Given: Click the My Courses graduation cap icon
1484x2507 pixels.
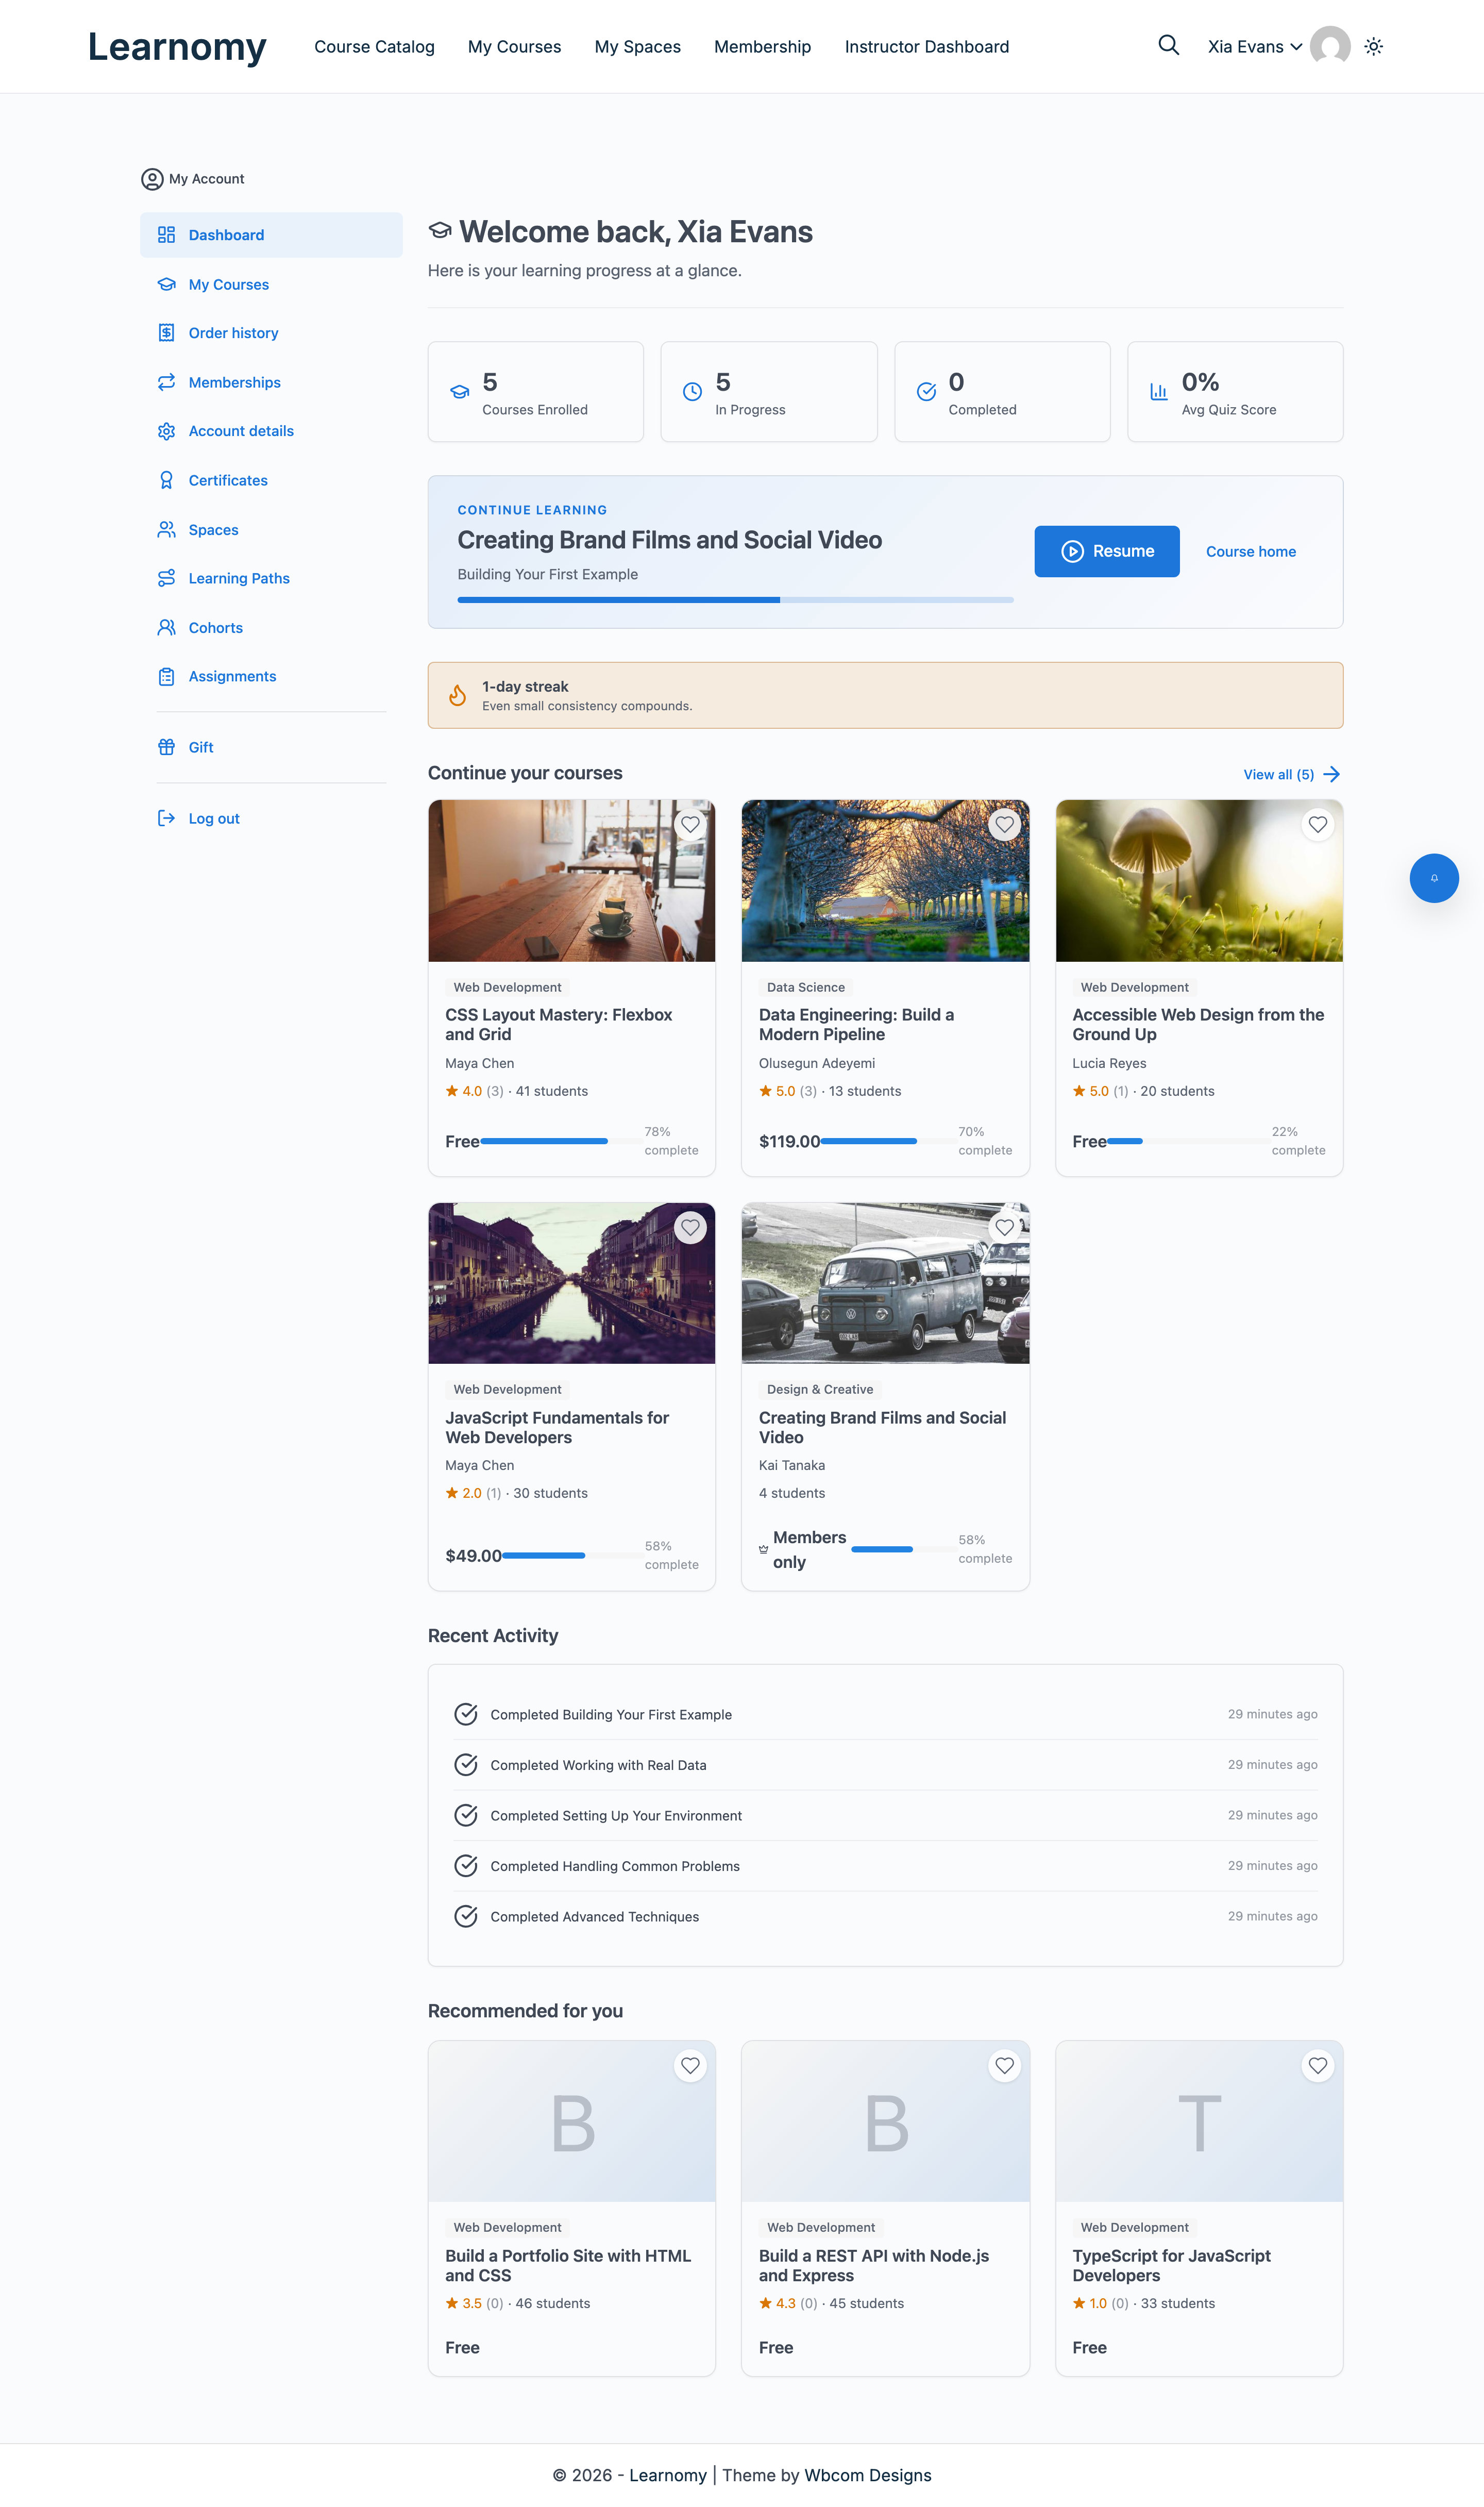Looking at the screenshot, I should (166, 284).
